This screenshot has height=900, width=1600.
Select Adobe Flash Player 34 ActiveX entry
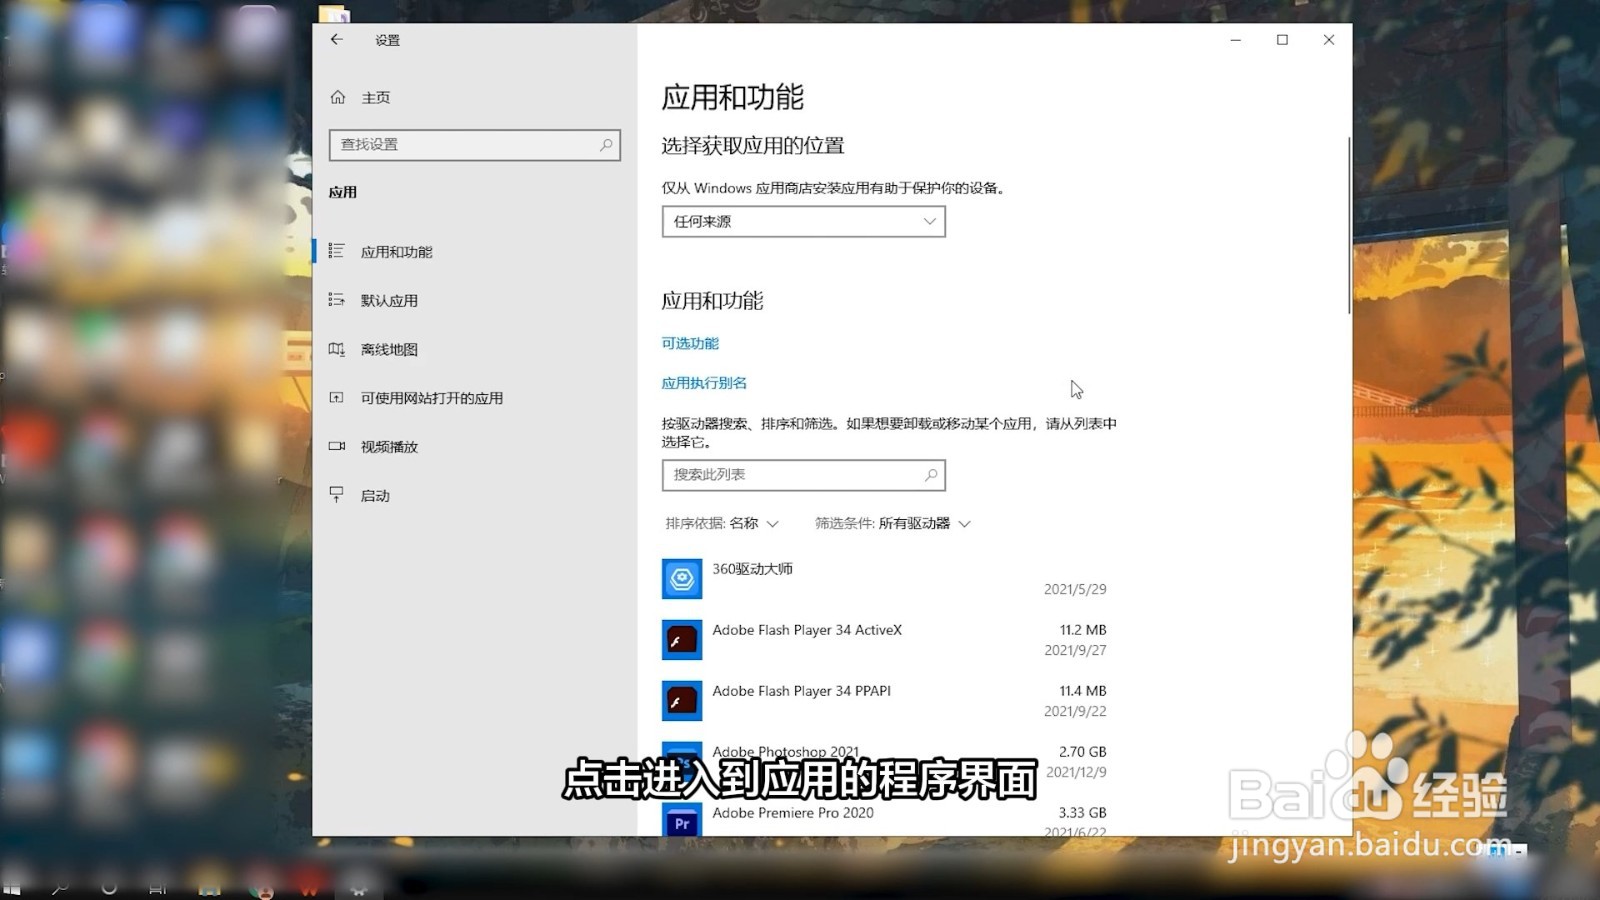885,640
